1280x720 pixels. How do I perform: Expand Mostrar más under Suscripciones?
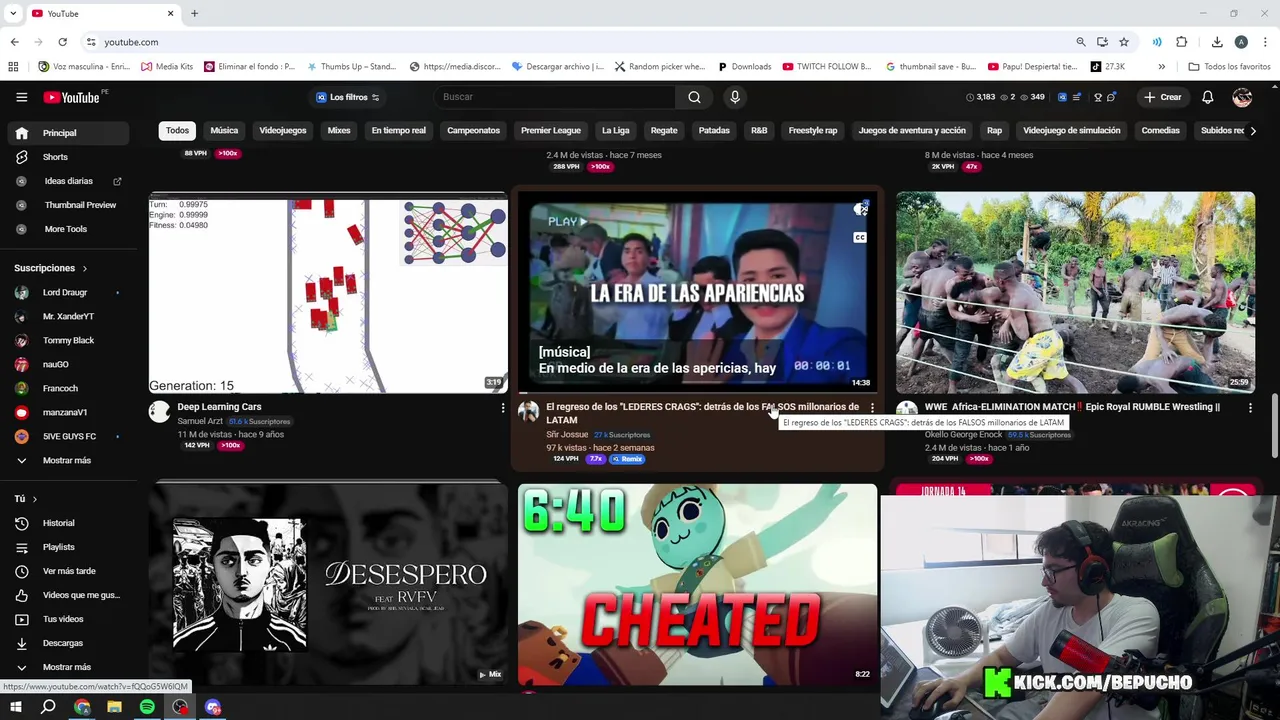pos(66,460)
